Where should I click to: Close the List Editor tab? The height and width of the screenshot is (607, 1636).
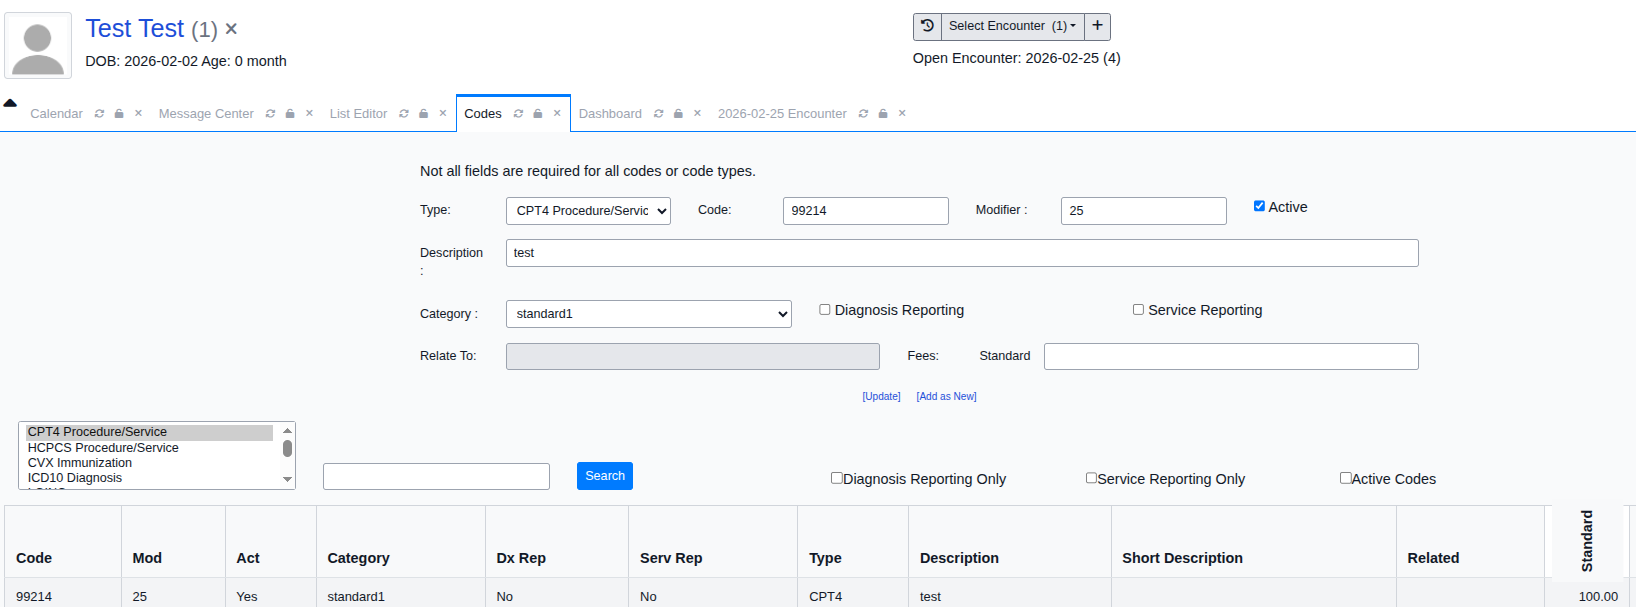tap(443, 113)
